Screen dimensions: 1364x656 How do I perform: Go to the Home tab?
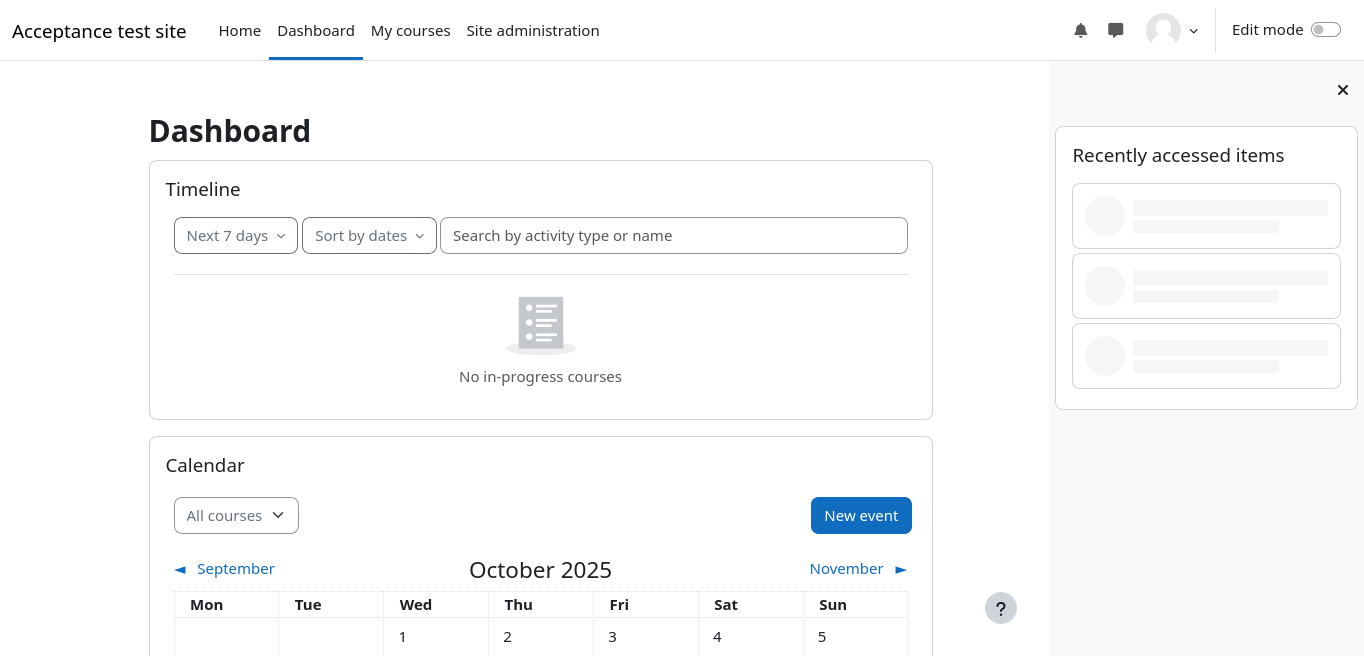[x=240, y=31]
